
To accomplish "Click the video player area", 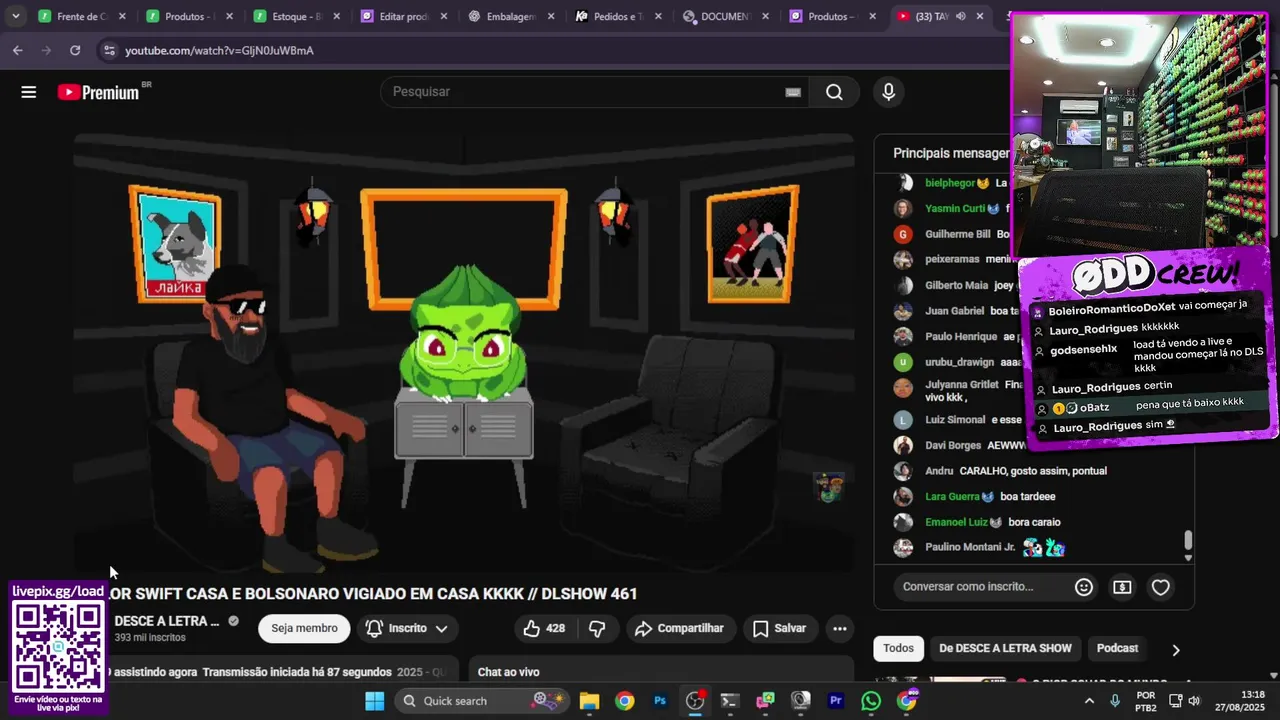I will (x=464, y=352).
